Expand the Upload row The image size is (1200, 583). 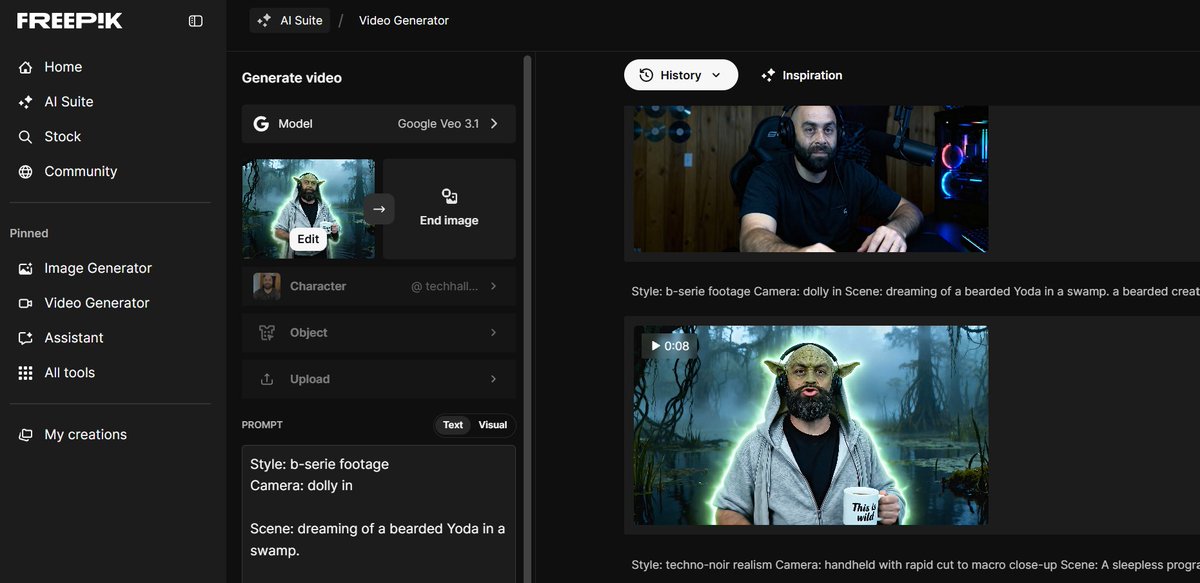pos(379,379)
